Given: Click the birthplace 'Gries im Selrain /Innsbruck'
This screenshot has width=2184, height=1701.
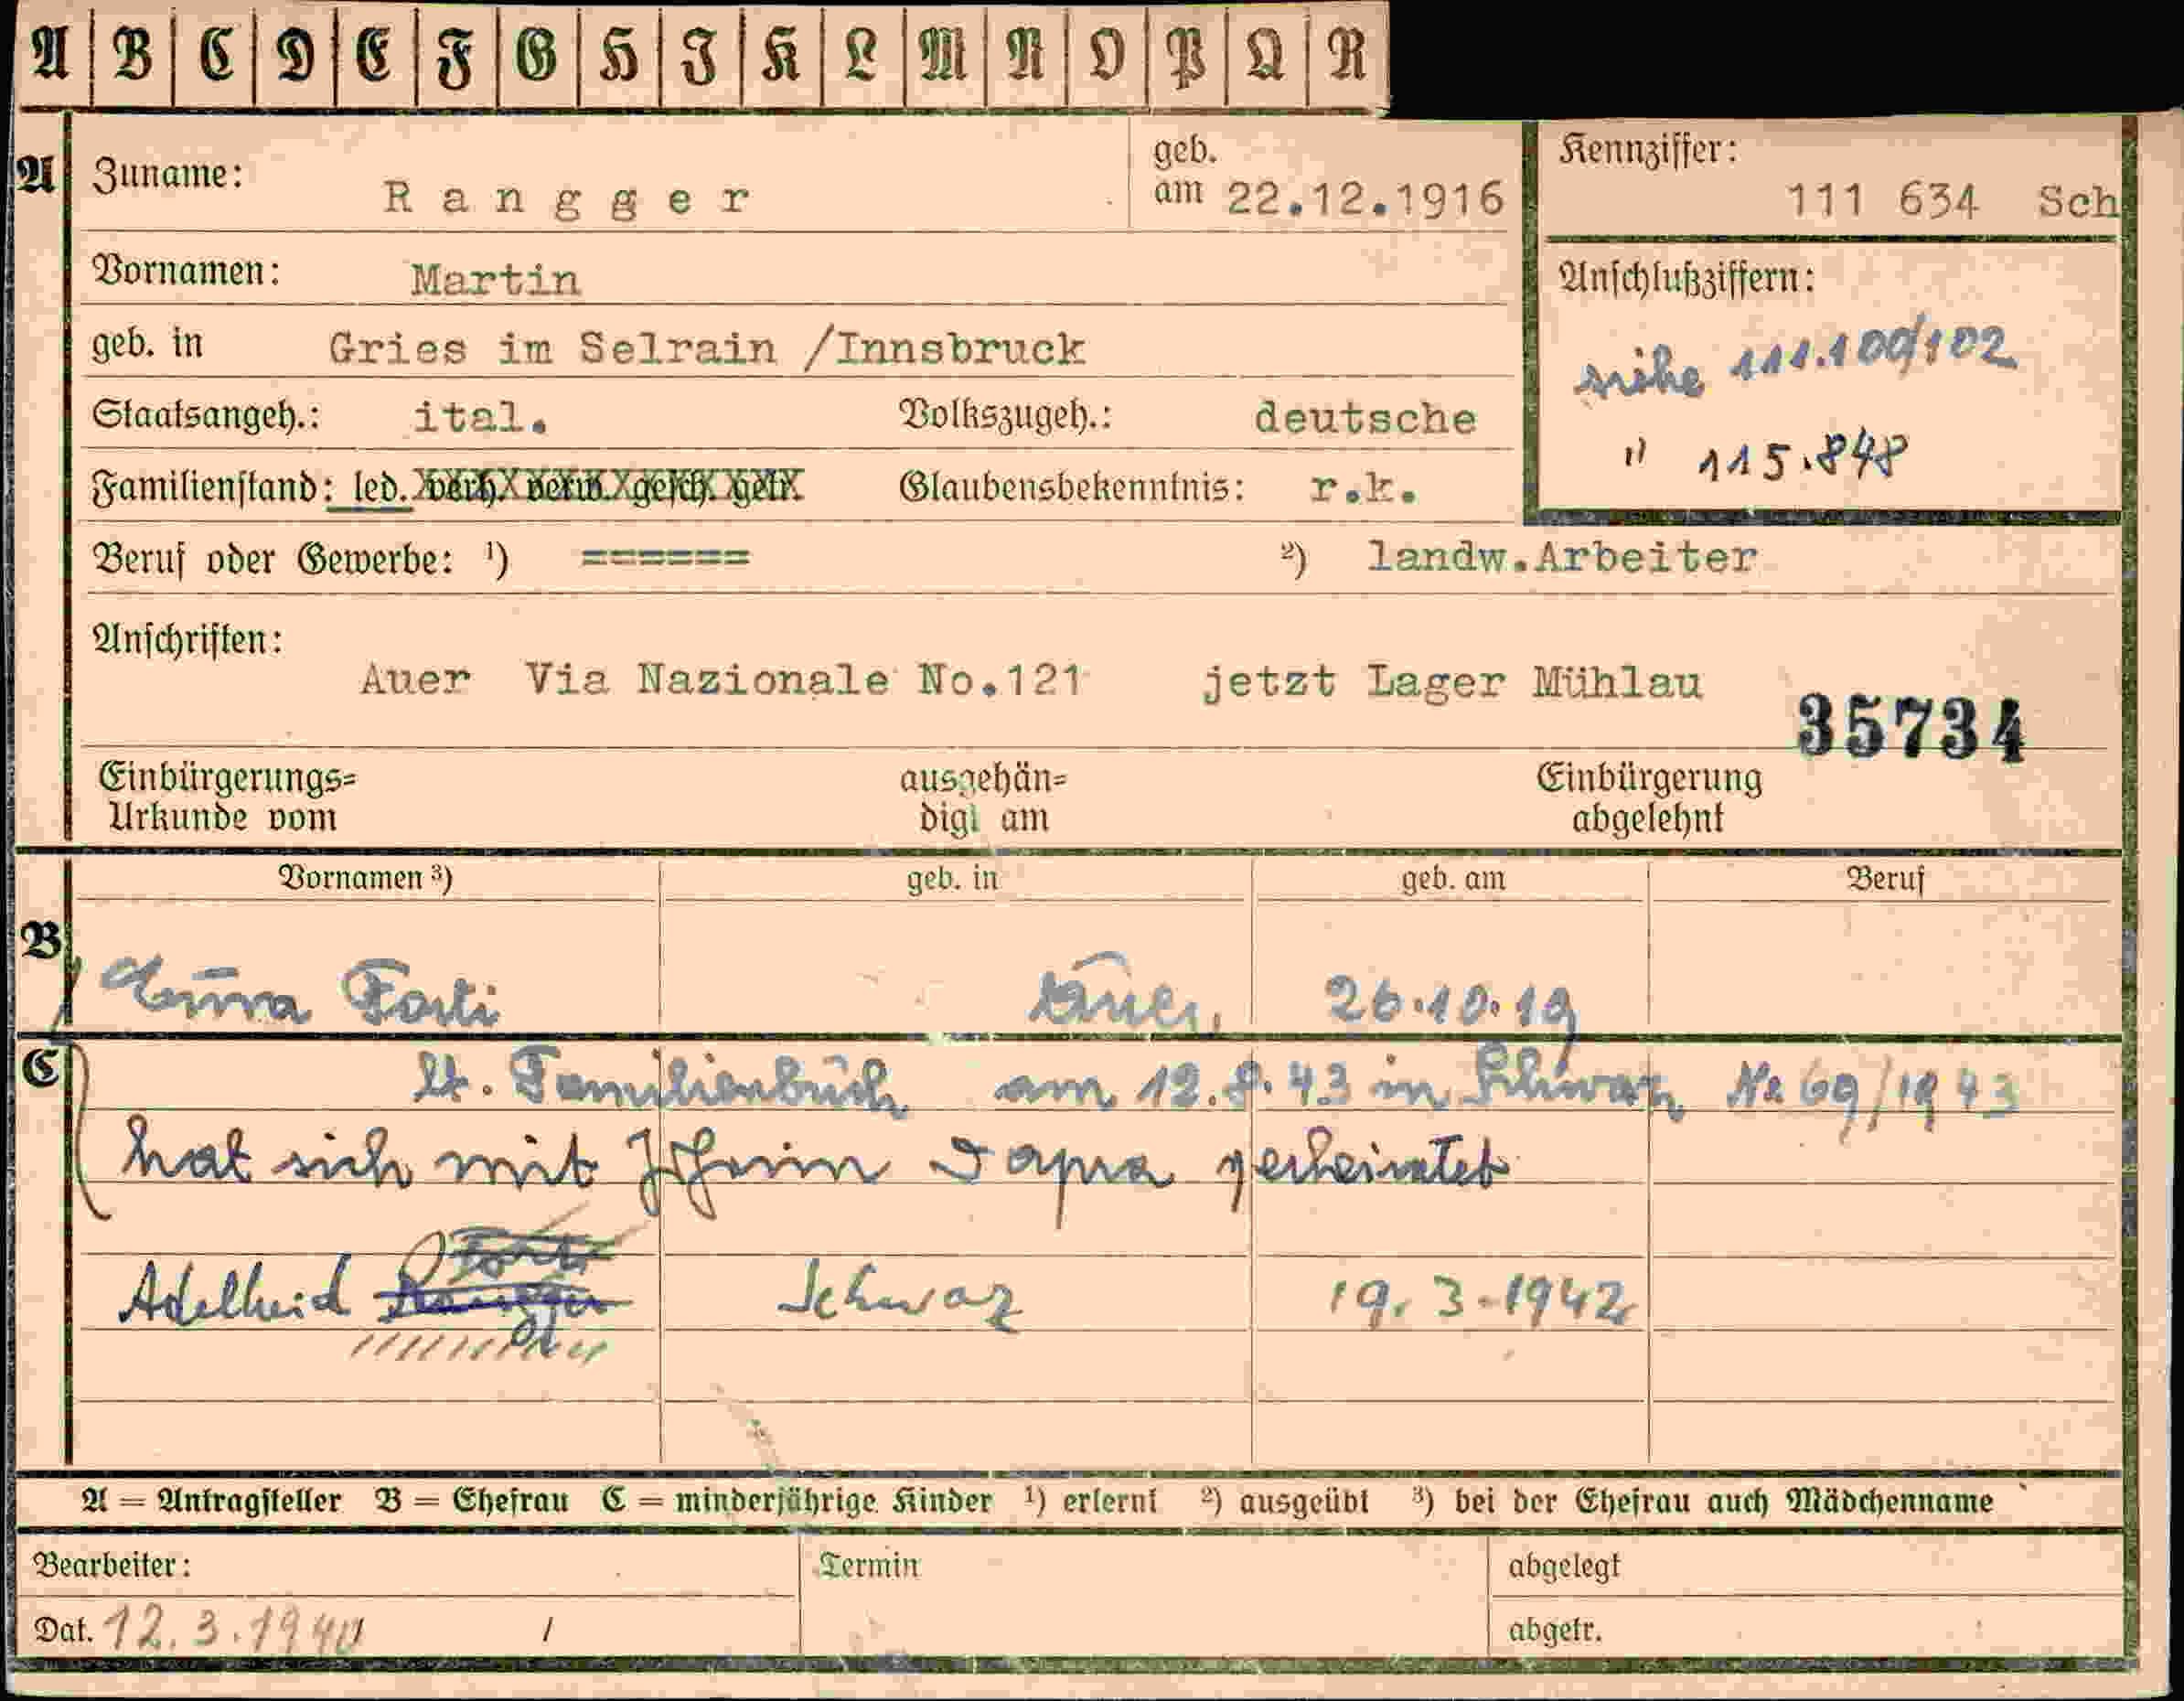Looking at the screenshot, I should (x=706, y=348).
